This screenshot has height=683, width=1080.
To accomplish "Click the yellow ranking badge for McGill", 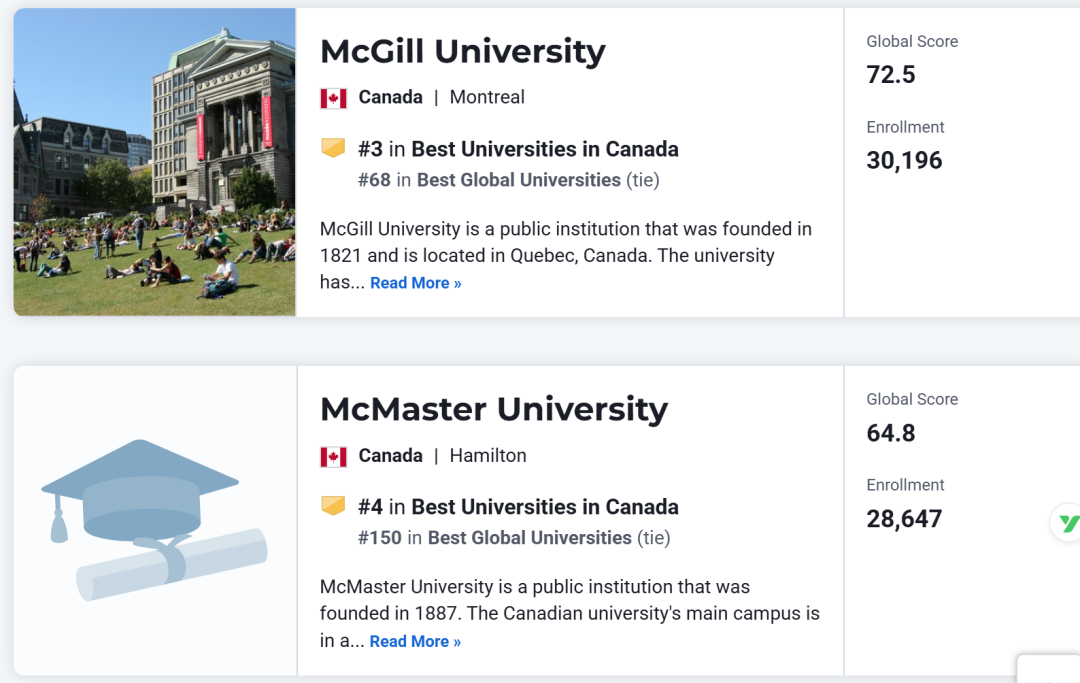I will pyautogui.click(x=333, y=148).
